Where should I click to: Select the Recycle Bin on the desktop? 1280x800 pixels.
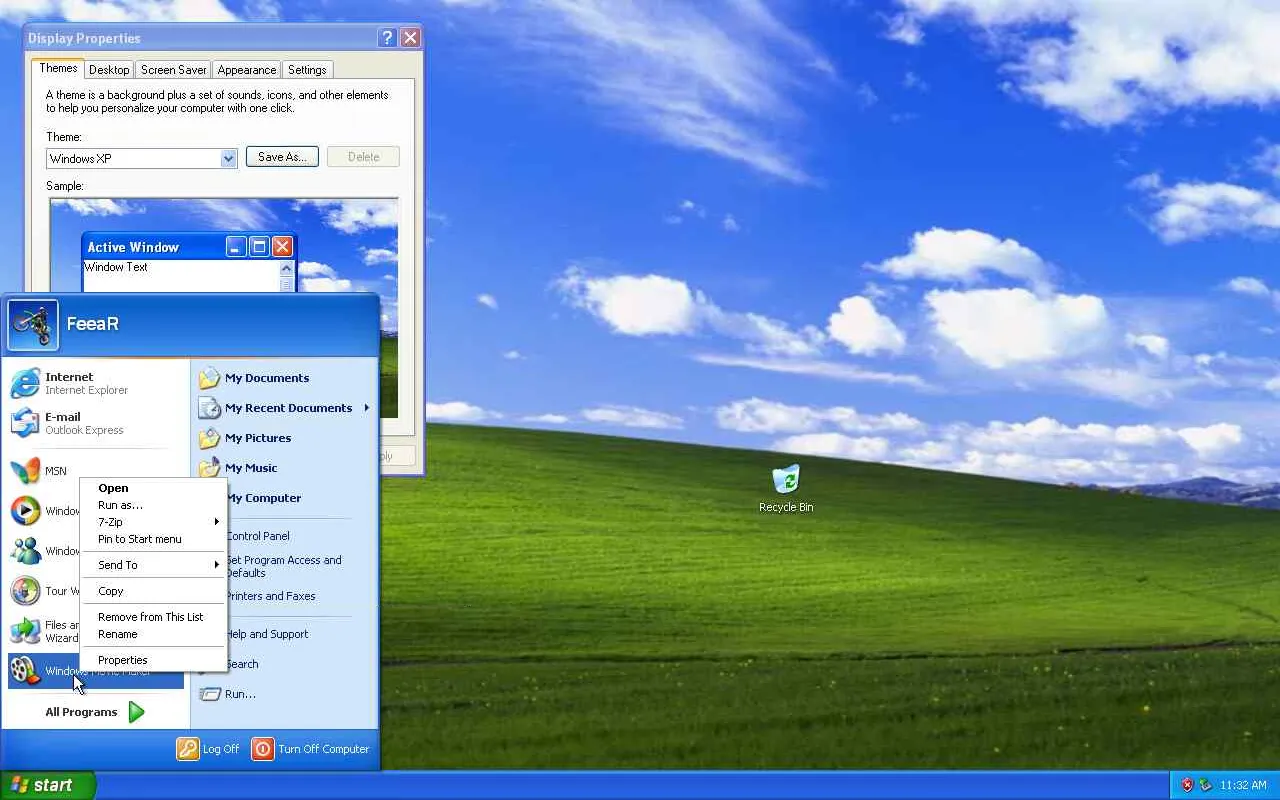786,488
